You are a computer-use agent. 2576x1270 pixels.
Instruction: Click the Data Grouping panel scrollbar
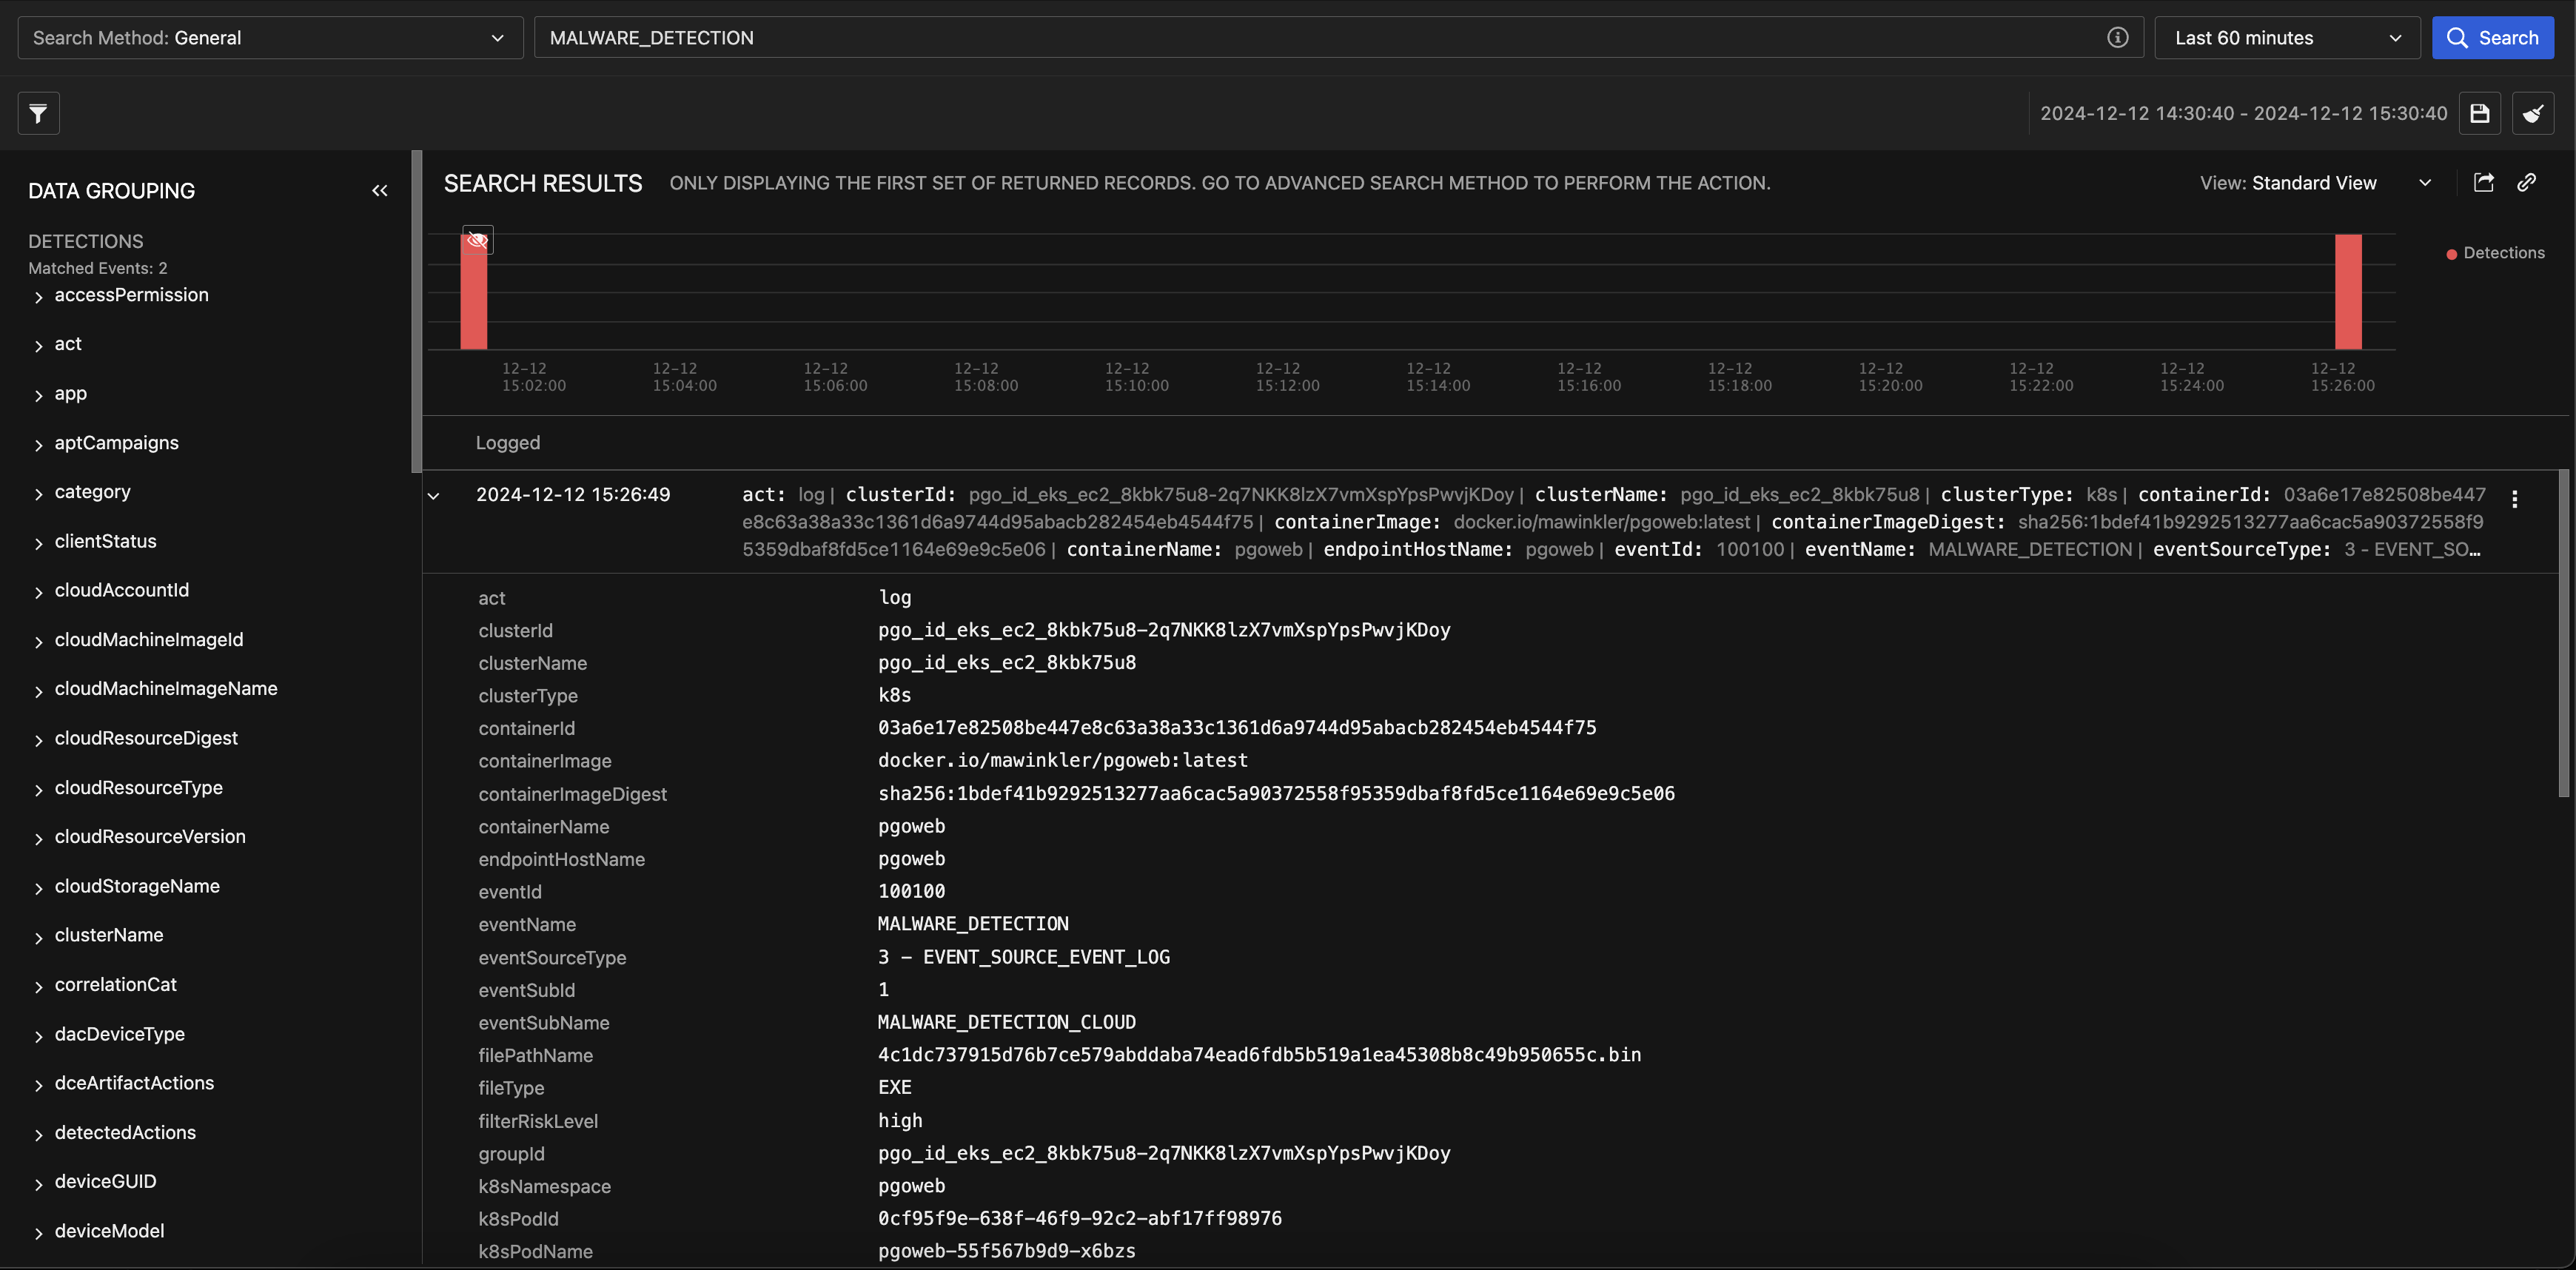coord(416,311)
